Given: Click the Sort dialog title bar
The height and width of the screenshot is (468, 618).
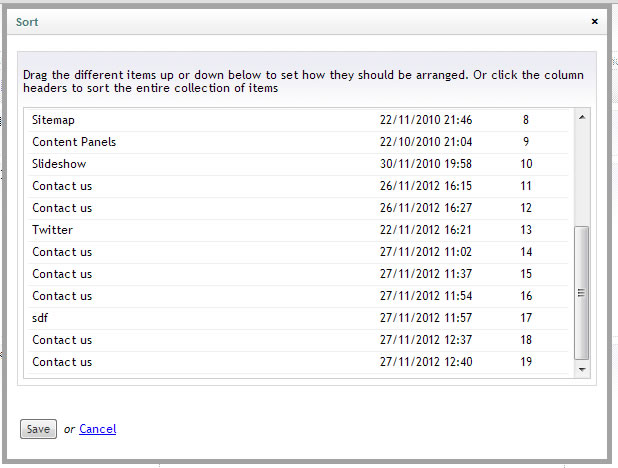Looking at the screenshot, I should click(300, 21).
